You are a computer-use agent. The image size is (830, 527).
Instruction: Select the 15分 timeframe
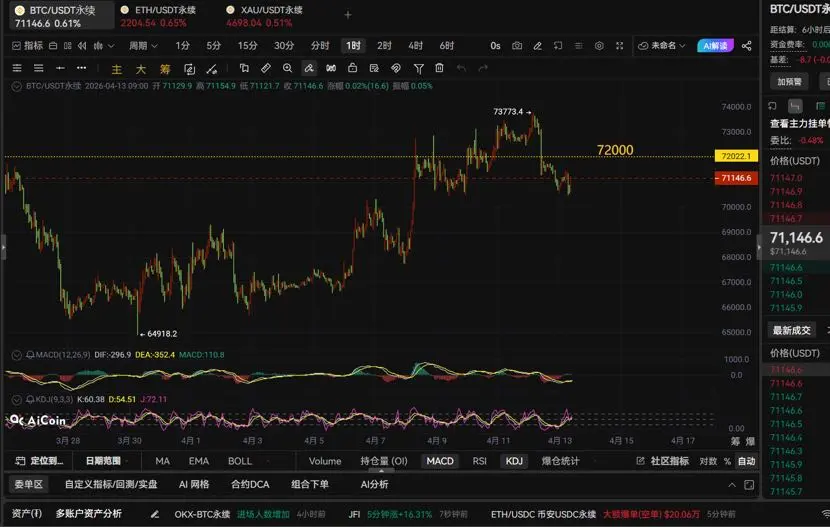click(x=247, y=46)
